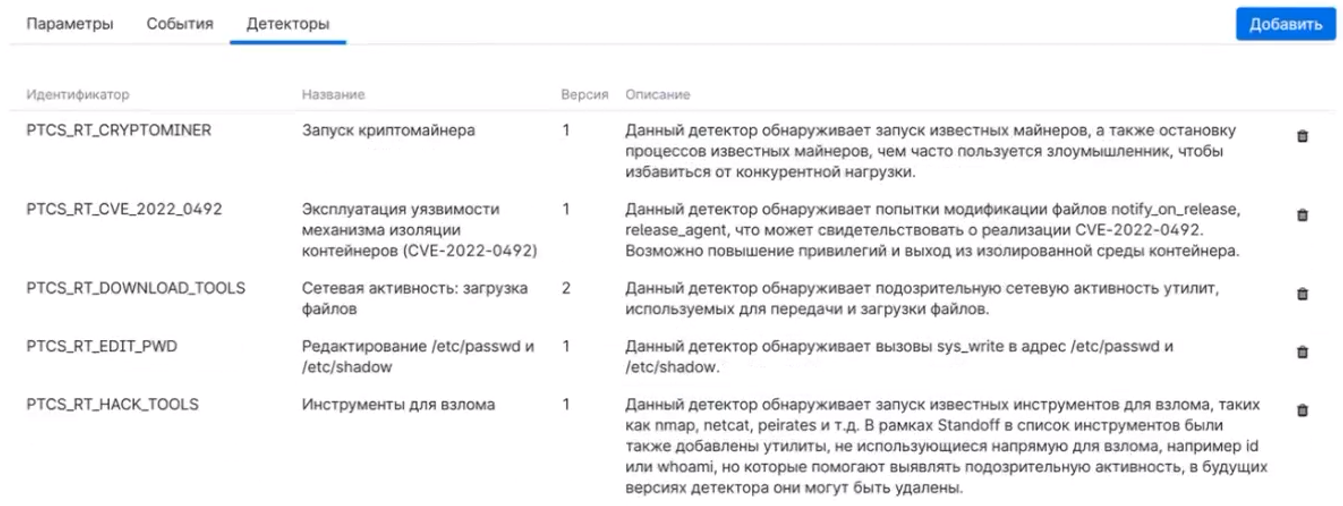Click the PTCS_RT_DOWNLOAD_TOOLS identifier
This screenshot has width=1343, height=506.
[136, 288]
